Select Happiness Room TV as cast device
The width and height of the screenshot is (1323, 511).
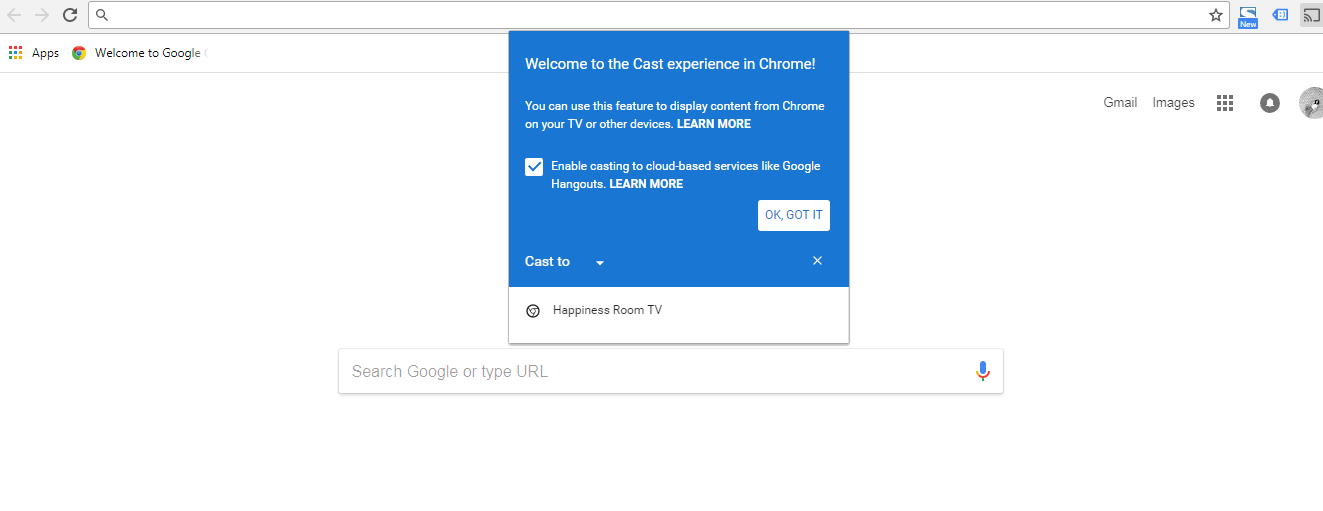(679, 310)
